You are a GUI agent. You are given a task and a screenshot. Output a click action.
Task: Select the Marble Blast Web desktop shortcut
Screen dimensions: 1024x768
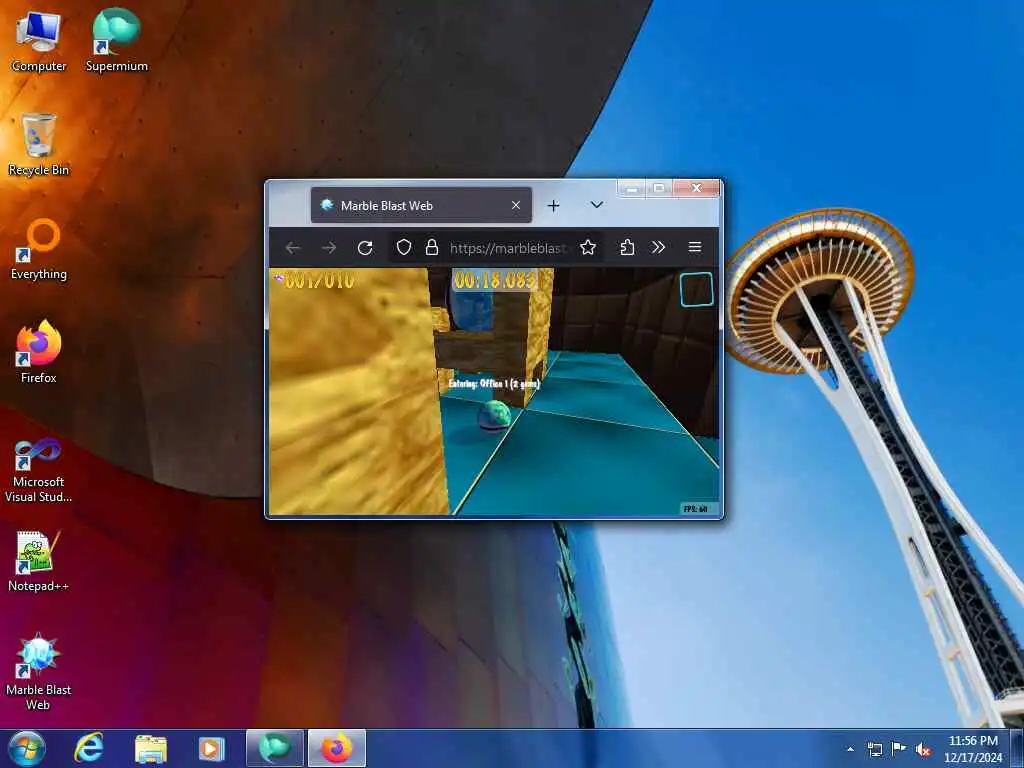tap(39, 673)
